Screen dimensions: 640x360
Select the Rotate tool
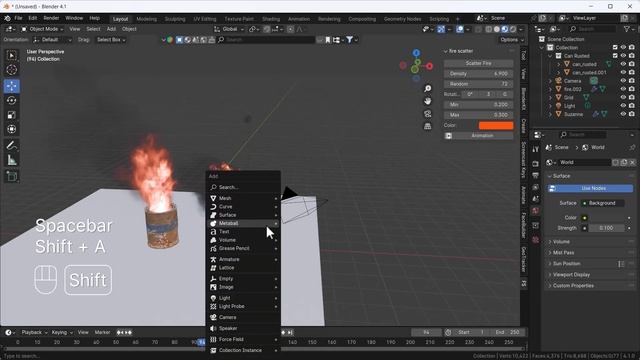(x=11, y=100)
